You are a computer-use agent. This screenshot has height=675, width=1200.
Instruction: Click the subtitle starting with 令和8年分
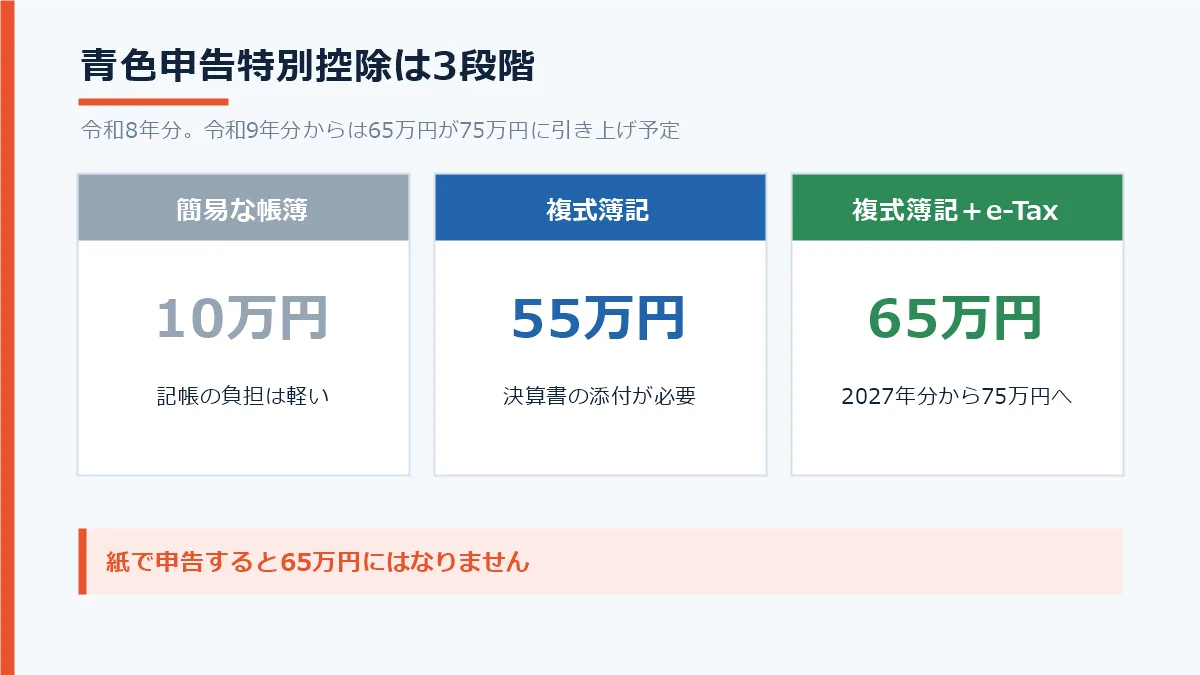coord(380,131)
